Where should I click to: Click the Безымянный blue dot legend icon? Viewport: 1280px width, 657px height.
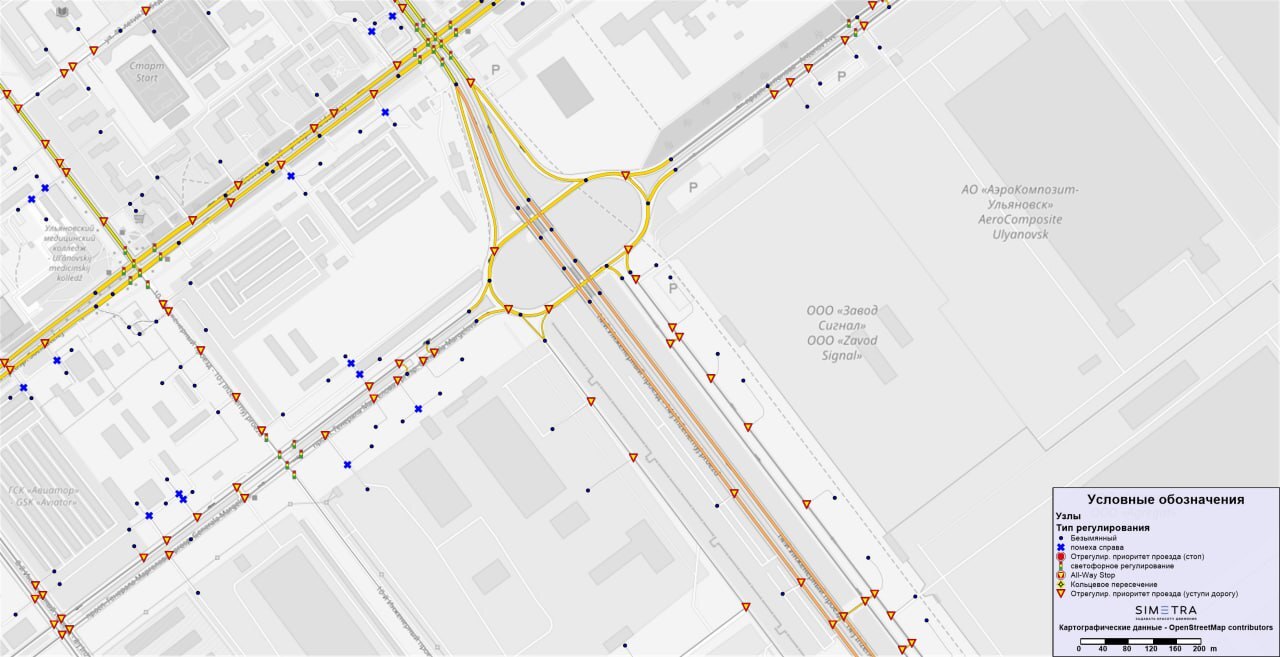pos(1061,538)
